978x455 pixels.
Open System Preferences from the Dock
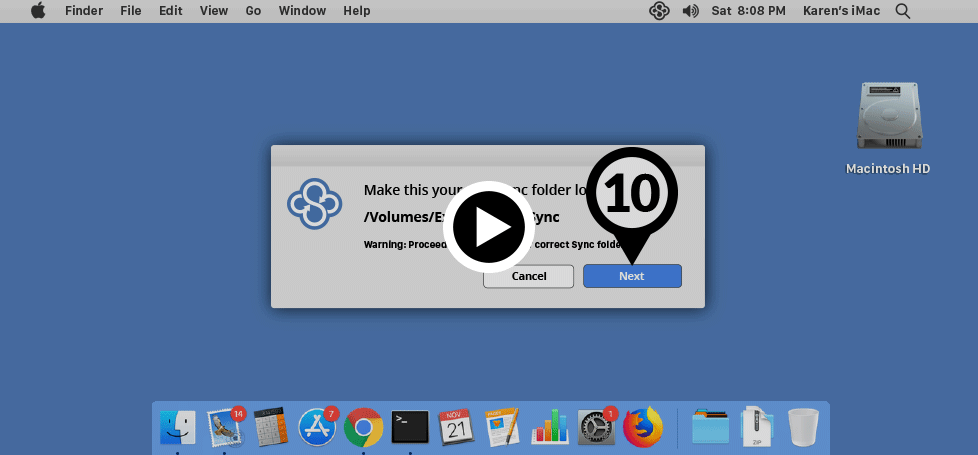596,427
